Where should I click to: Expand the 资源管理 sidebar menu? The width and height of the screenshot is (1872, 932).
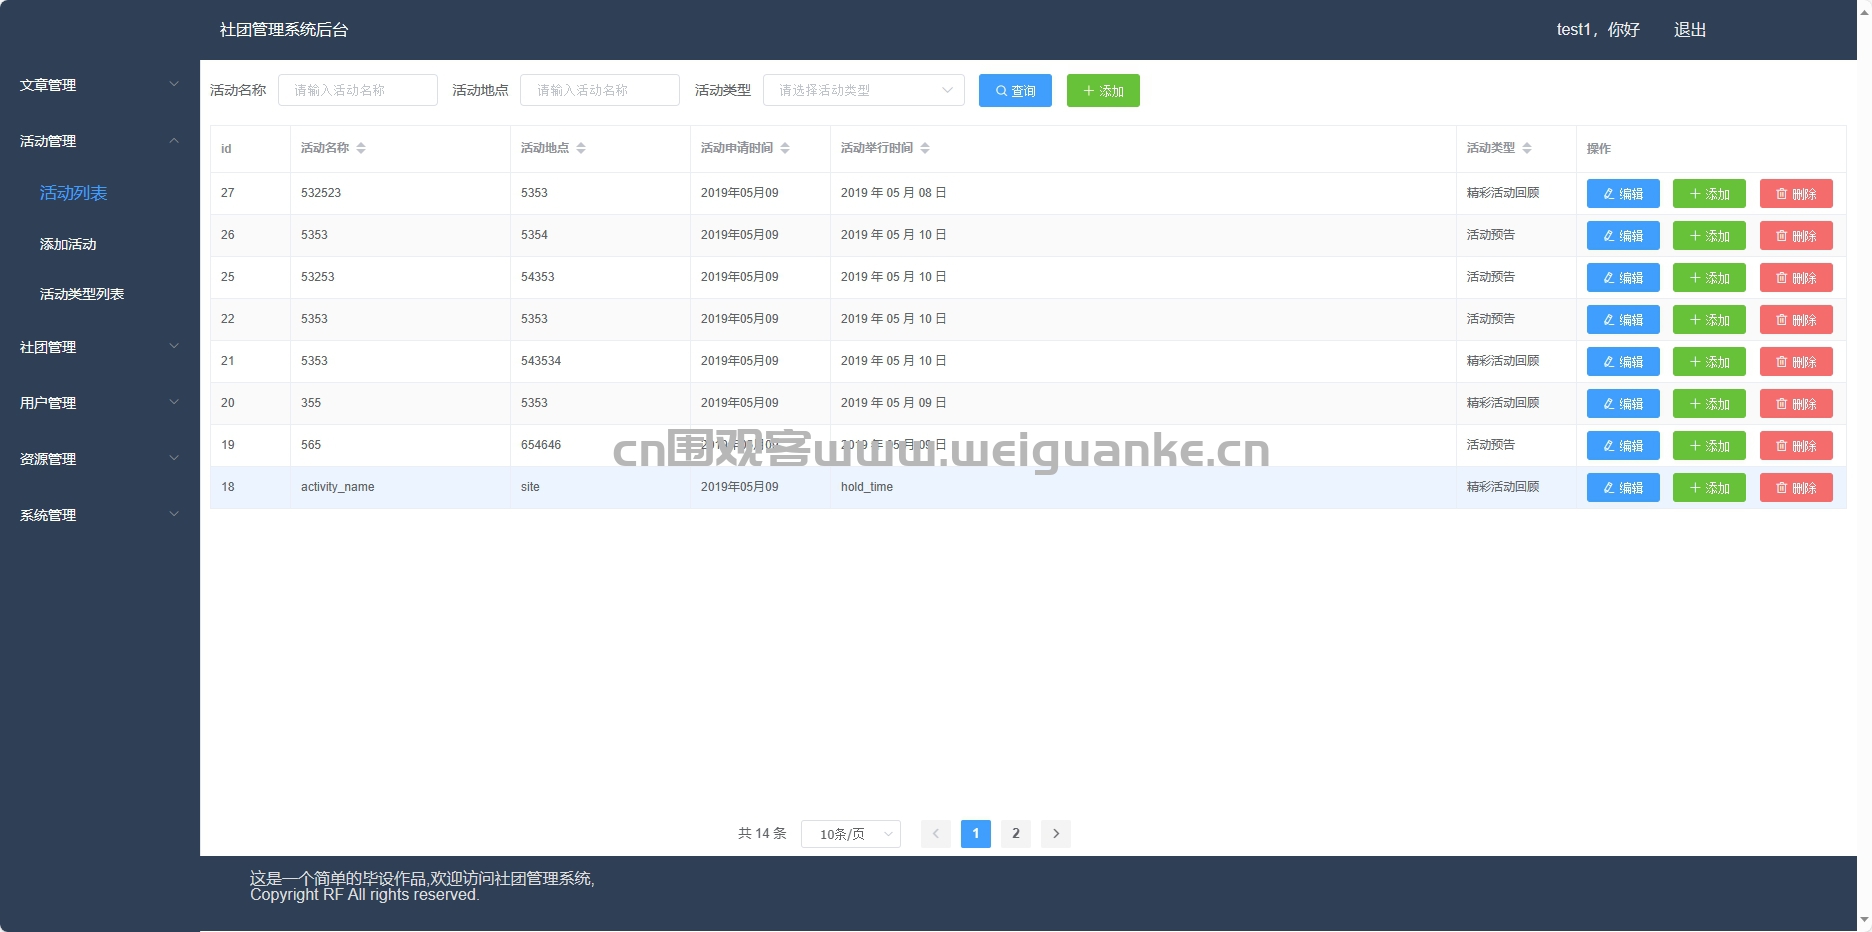[100, 459]
